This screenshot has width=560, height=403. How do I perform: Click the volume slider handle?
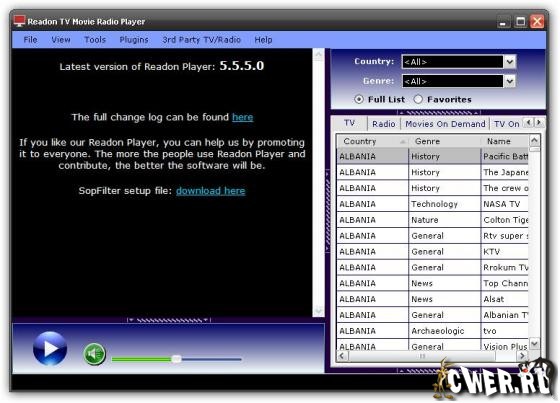click(x=176, y=359)
